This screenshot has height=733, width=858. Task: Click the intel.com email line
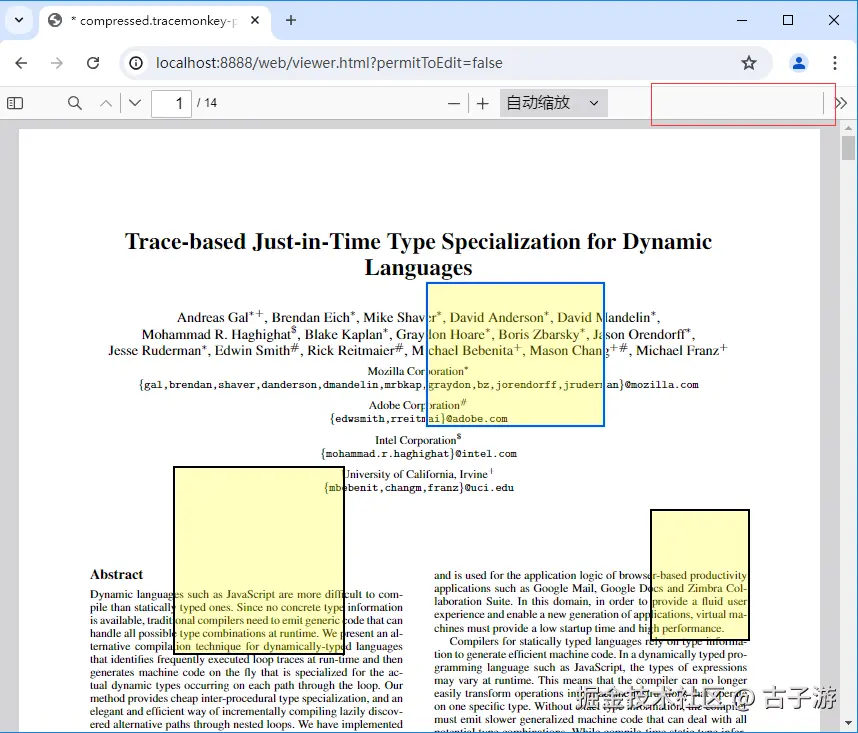(x=419, y=454)
